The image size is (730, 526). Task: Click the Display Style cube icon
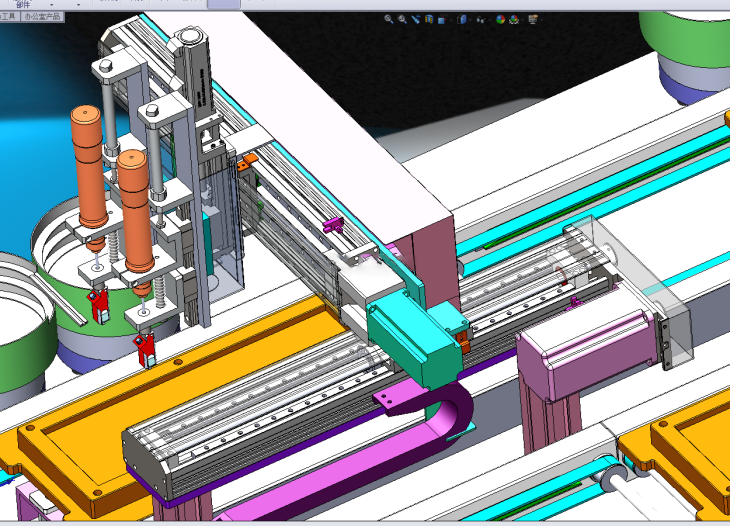click(x=461, y=19)
